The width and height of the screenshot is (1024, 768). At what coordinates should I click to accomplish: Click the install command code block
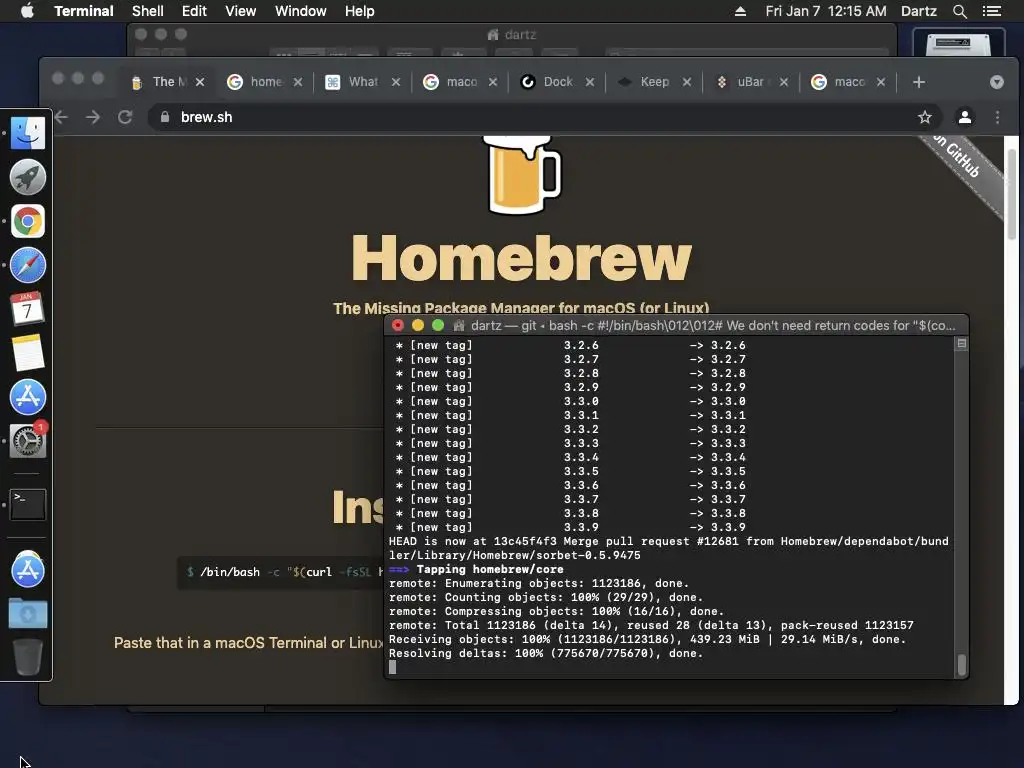click(281, 572)
